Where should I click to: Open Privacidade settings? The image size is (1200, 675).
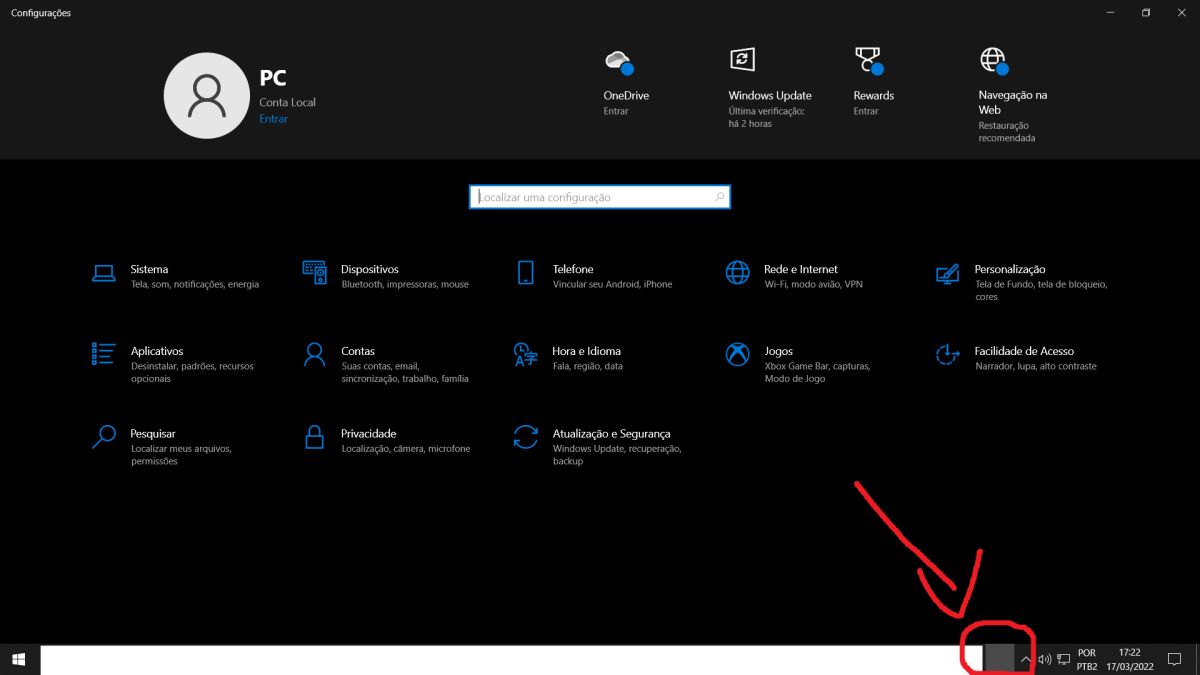(x=386, y=440)
